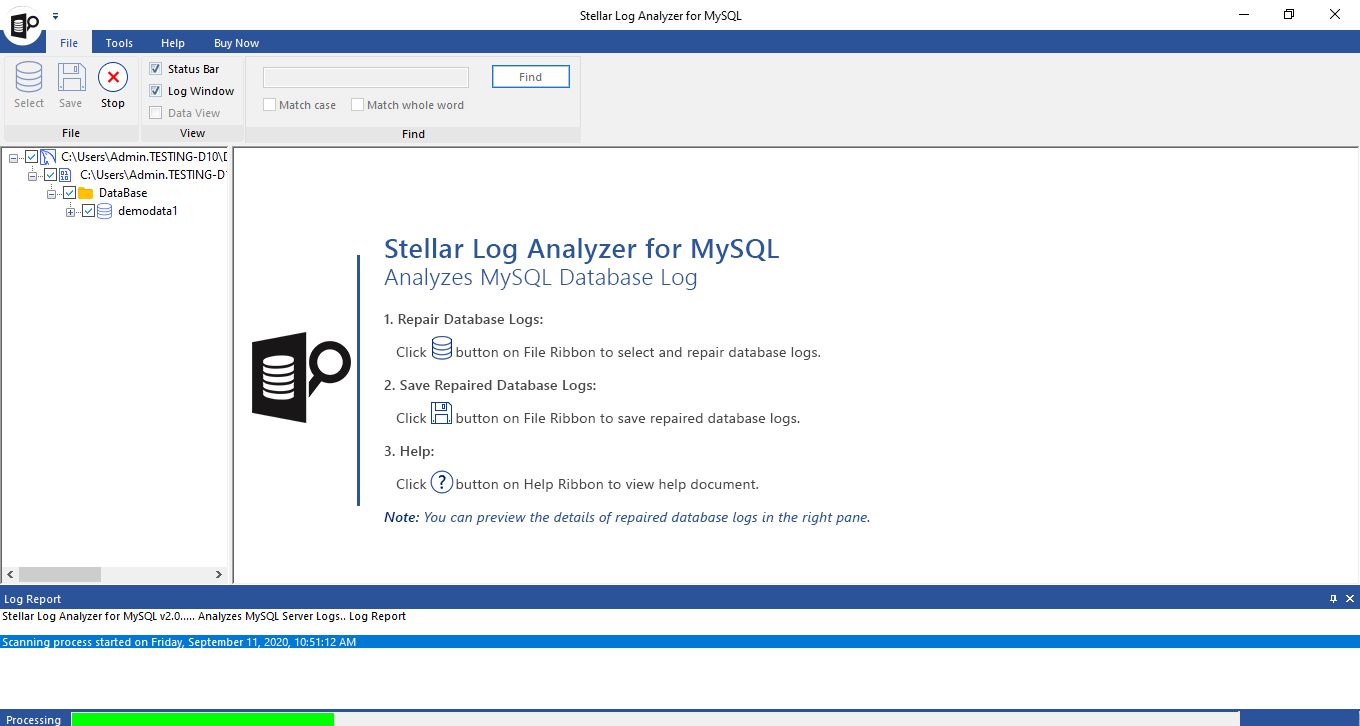Screen dimensions: 1360x726
Task: Click the Processing status text
Action: click(x=33, y=720)
